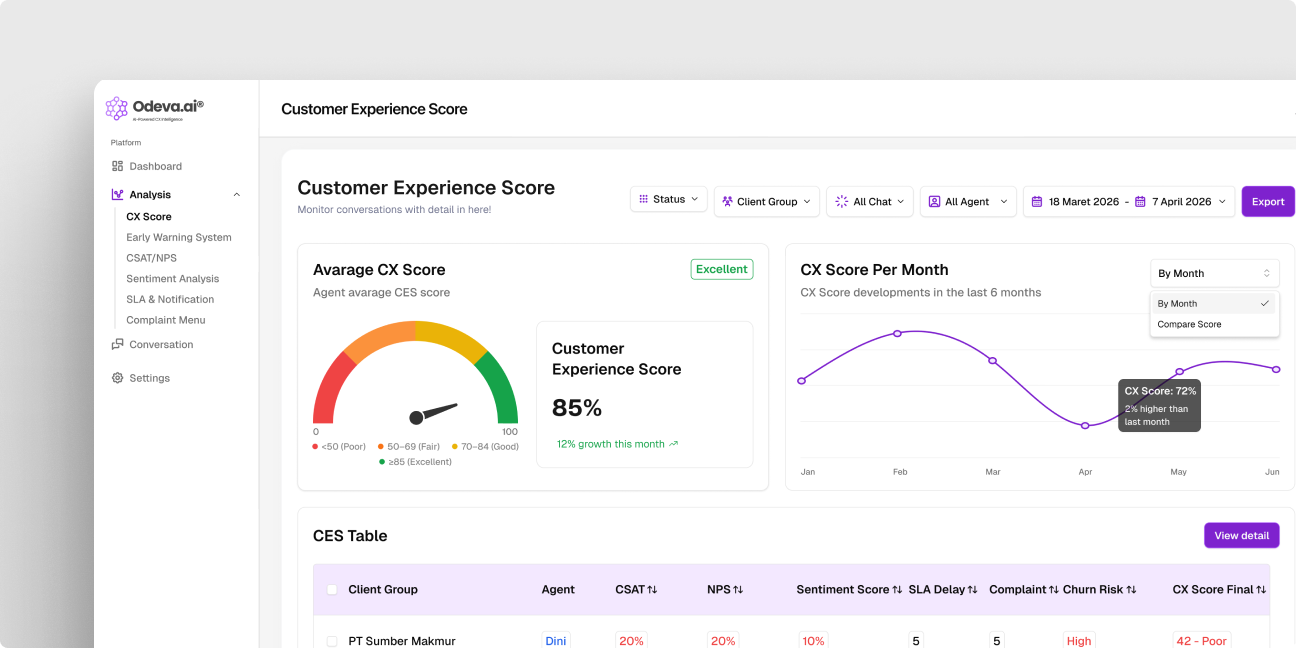Click the February chart data point
This screenshot has height=648, width=1296.
coord(897,333)
